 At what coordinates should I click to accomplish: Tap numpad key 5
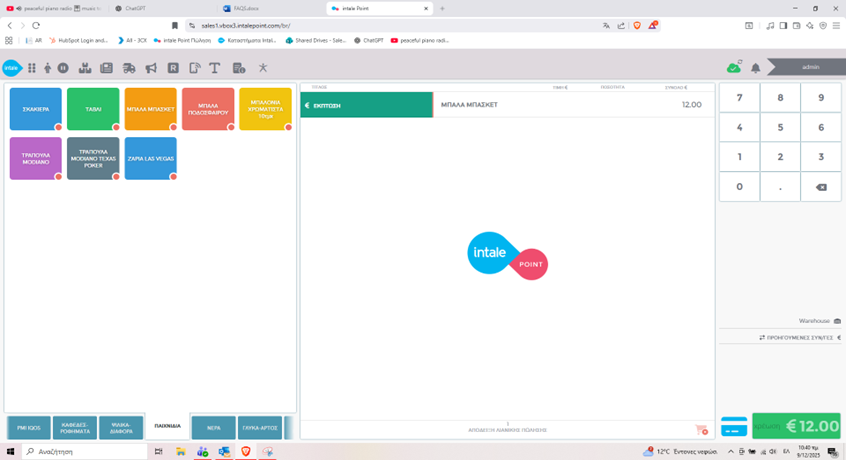point(780,127)
